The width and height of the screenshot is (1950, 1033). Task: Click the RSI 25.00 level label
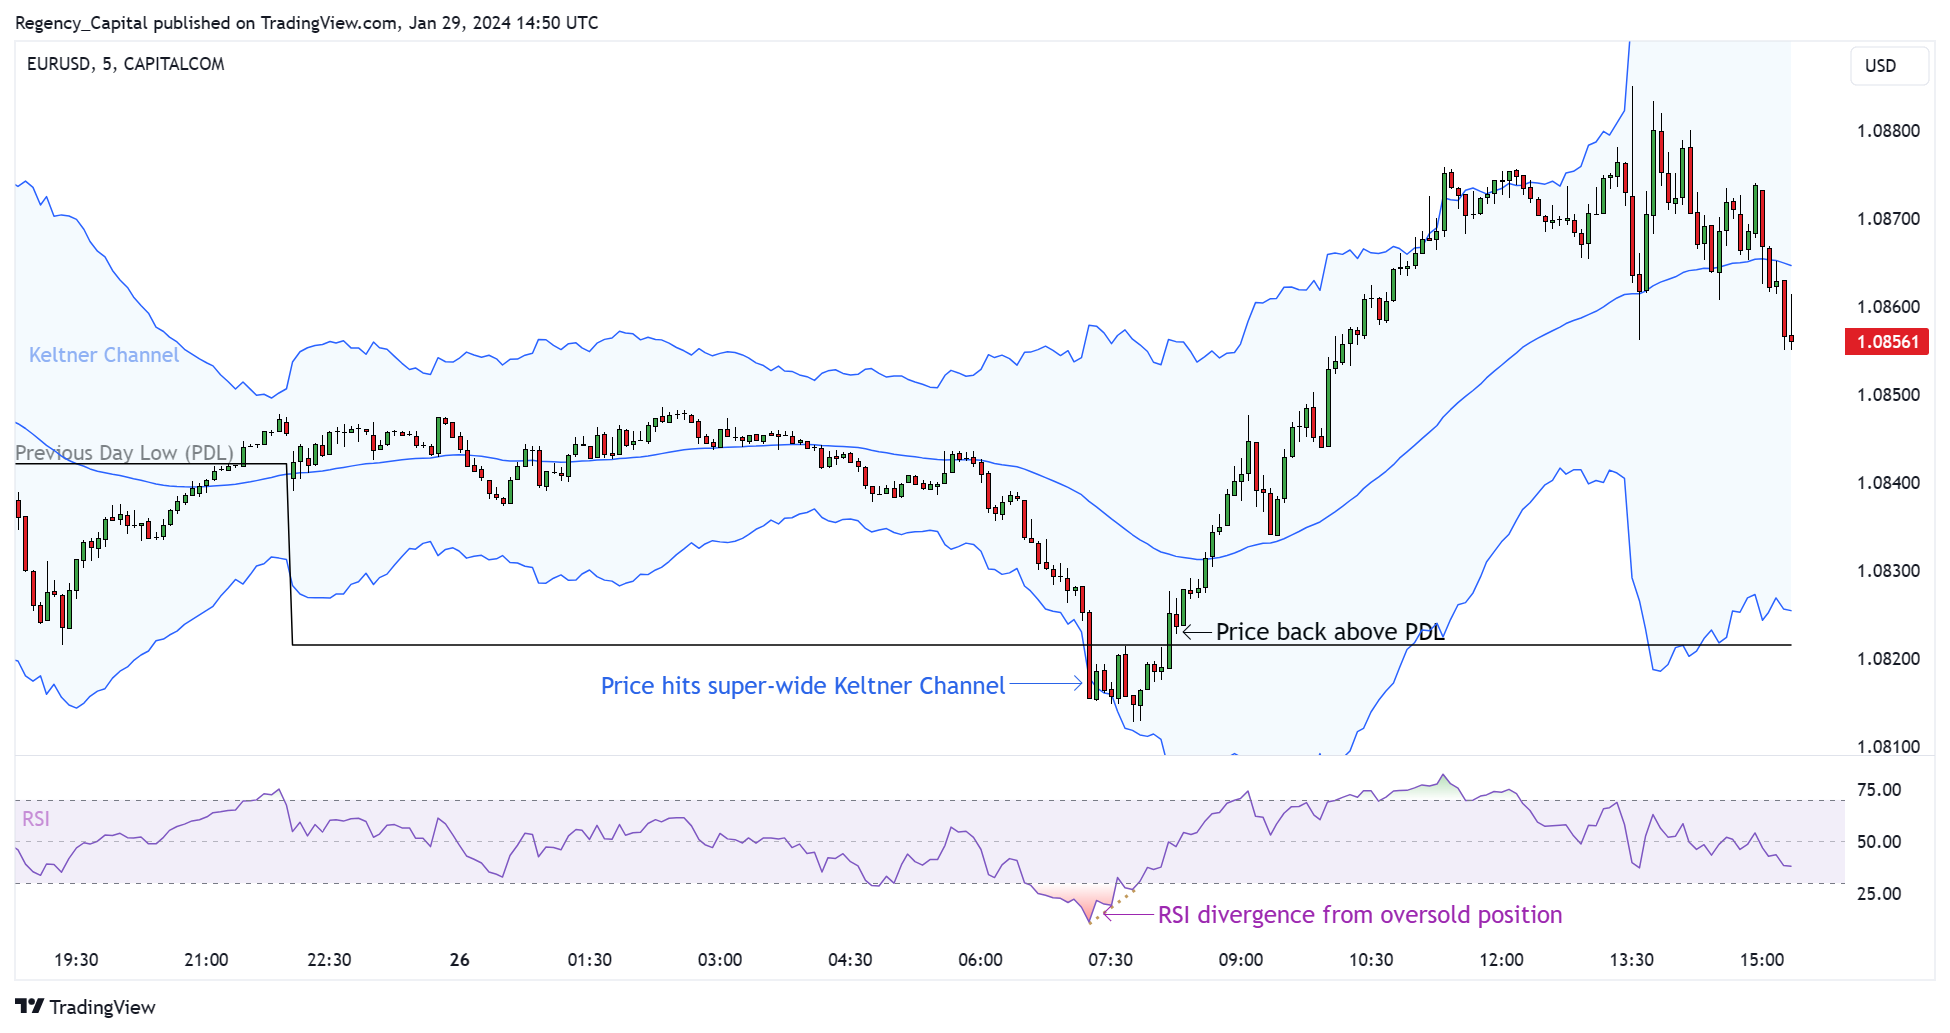point(1879,894)
